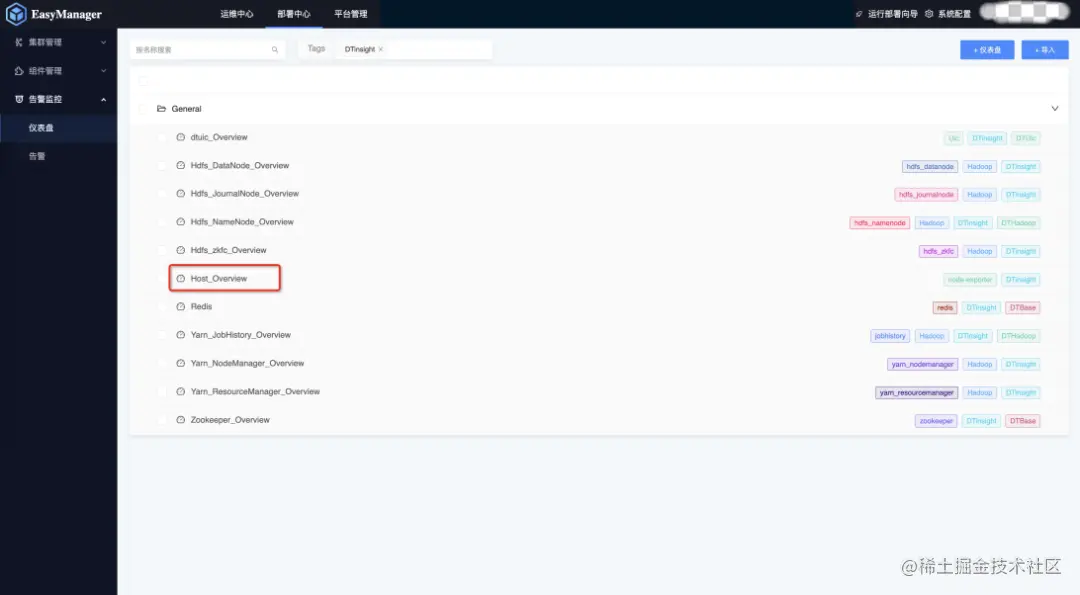Screen dimensions: 1080x595
Task: Click dashboard icon beside Yarn_NodeManager_Overview
Action: [x=180, y=363]
